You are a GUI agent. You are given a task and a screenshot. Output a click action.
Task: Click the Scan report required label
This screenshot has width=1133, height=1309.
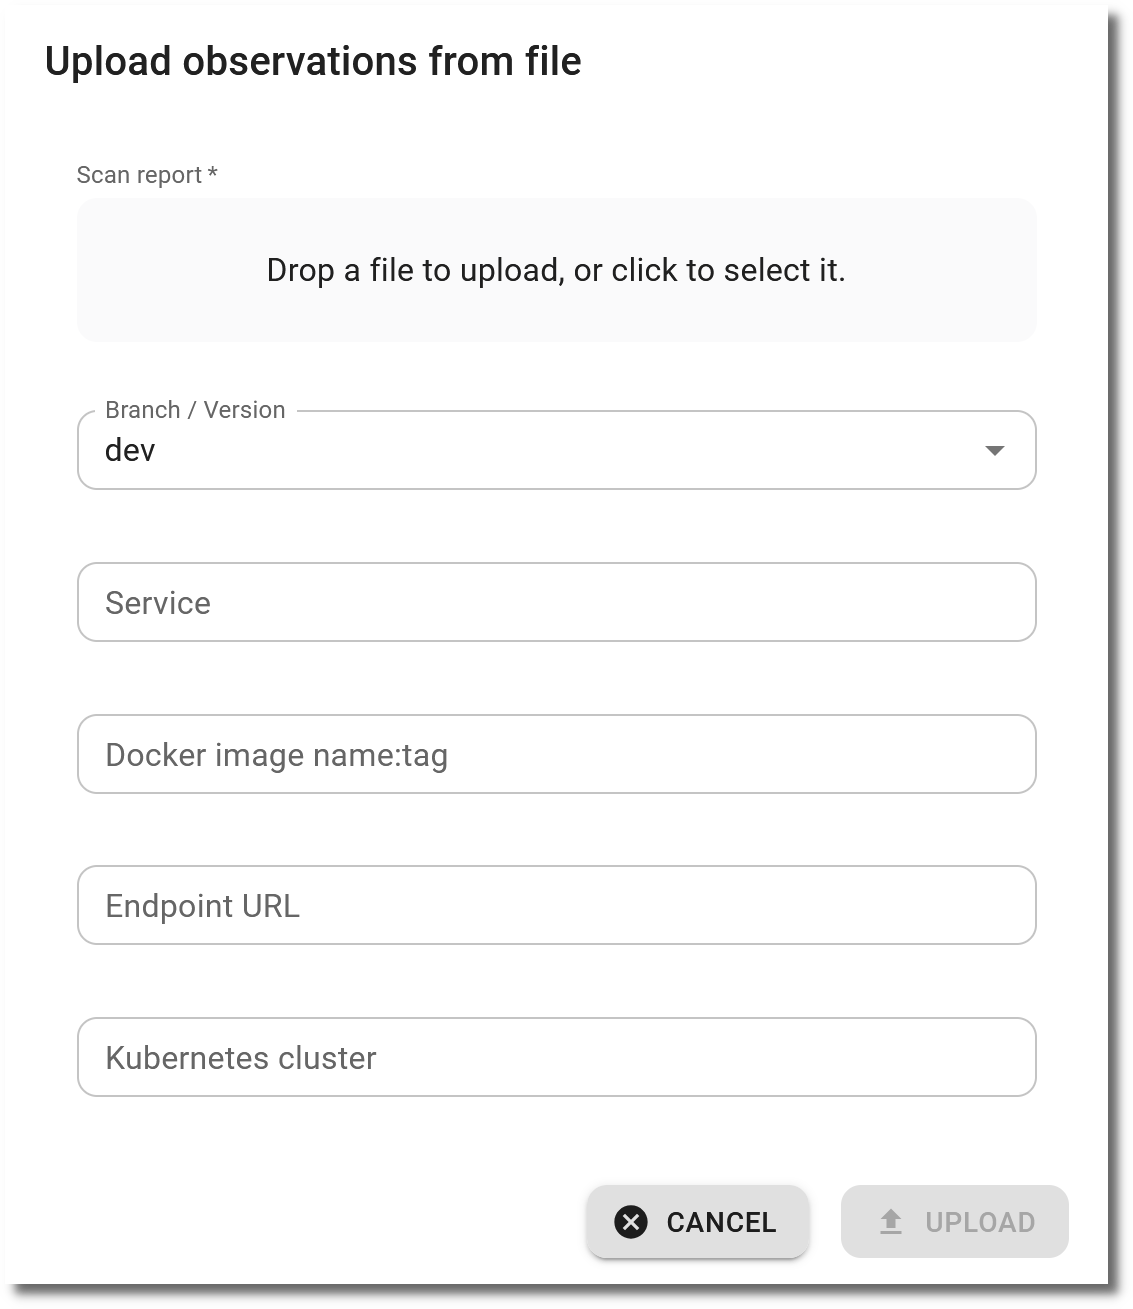click(148, 175)
